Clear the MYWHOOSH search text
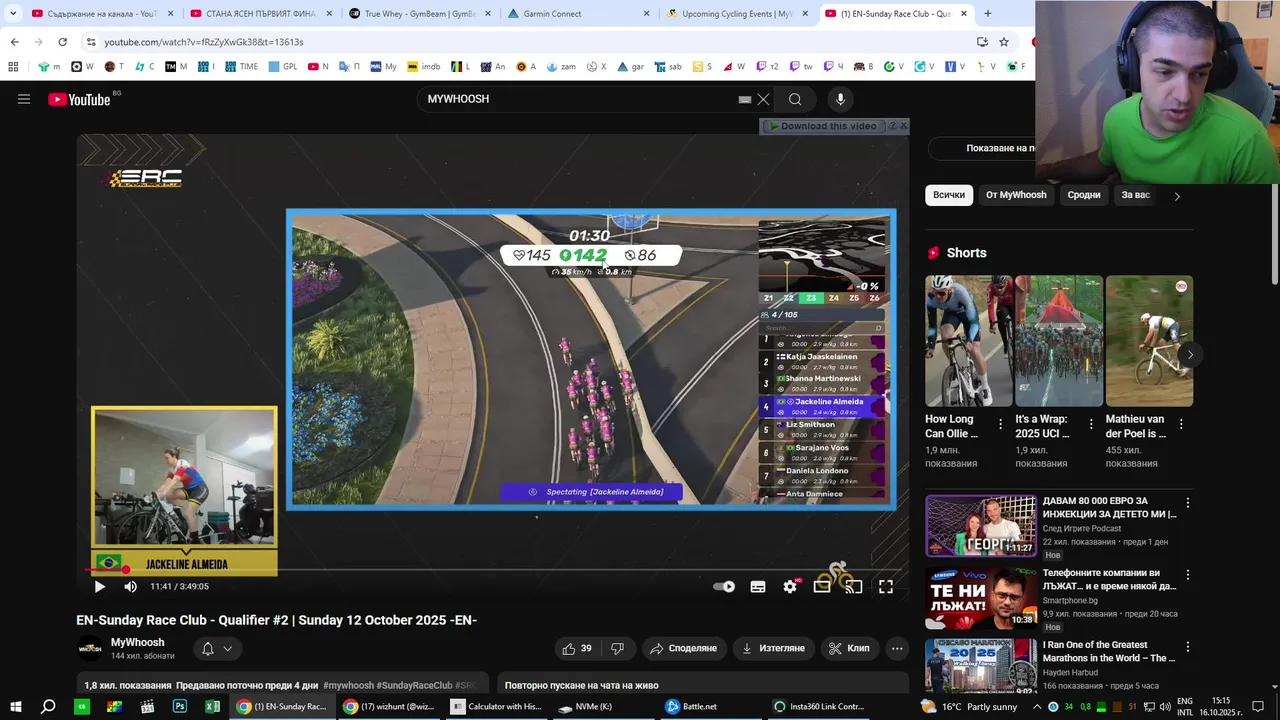 coord(763,99)
